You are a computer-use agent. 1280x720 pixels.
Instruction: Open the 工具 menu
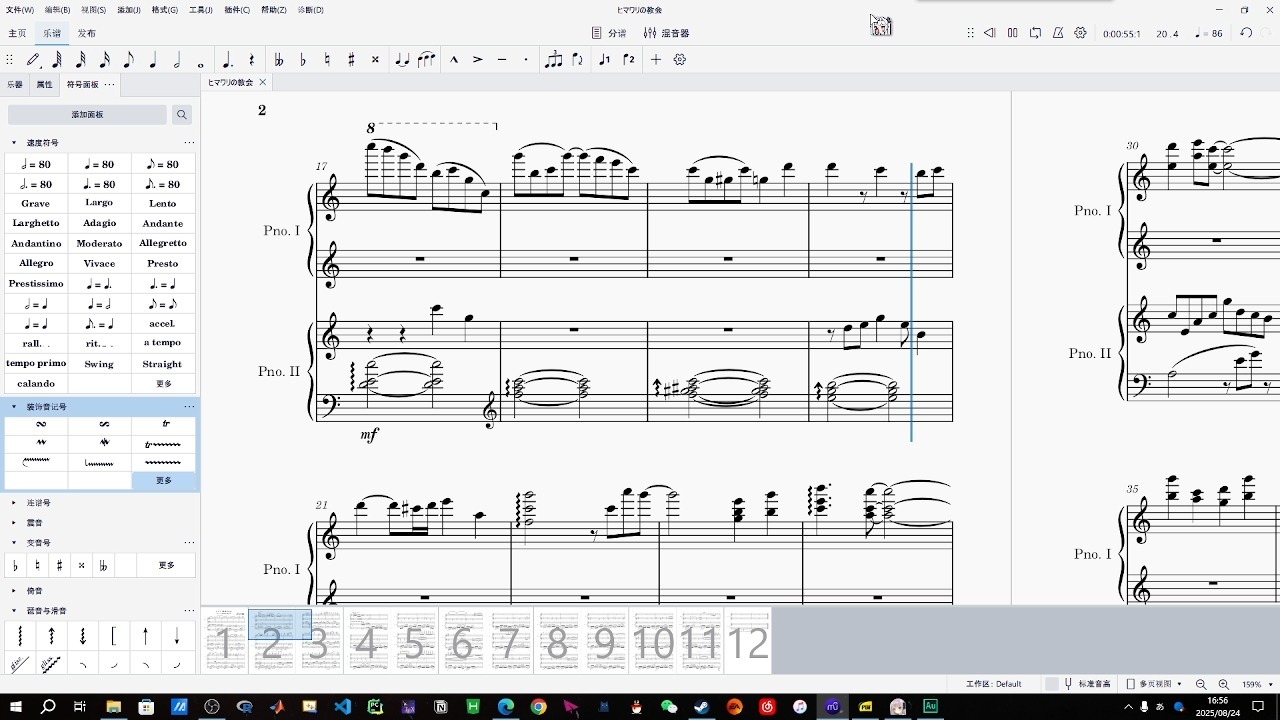pos(201,10)
